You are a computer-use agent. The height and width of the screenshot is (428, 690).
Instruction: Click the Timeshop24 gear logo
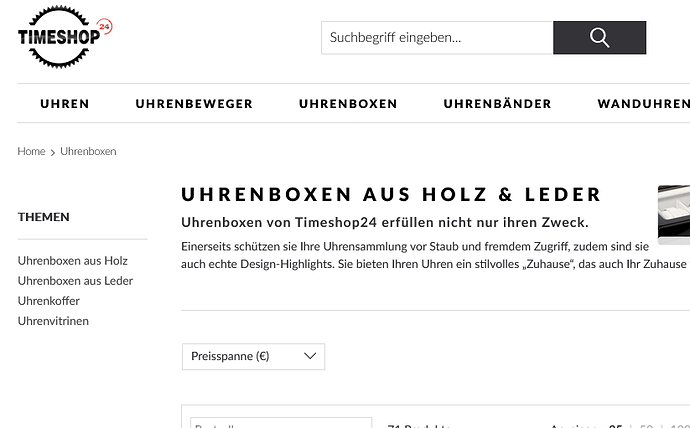click(65, 37)
